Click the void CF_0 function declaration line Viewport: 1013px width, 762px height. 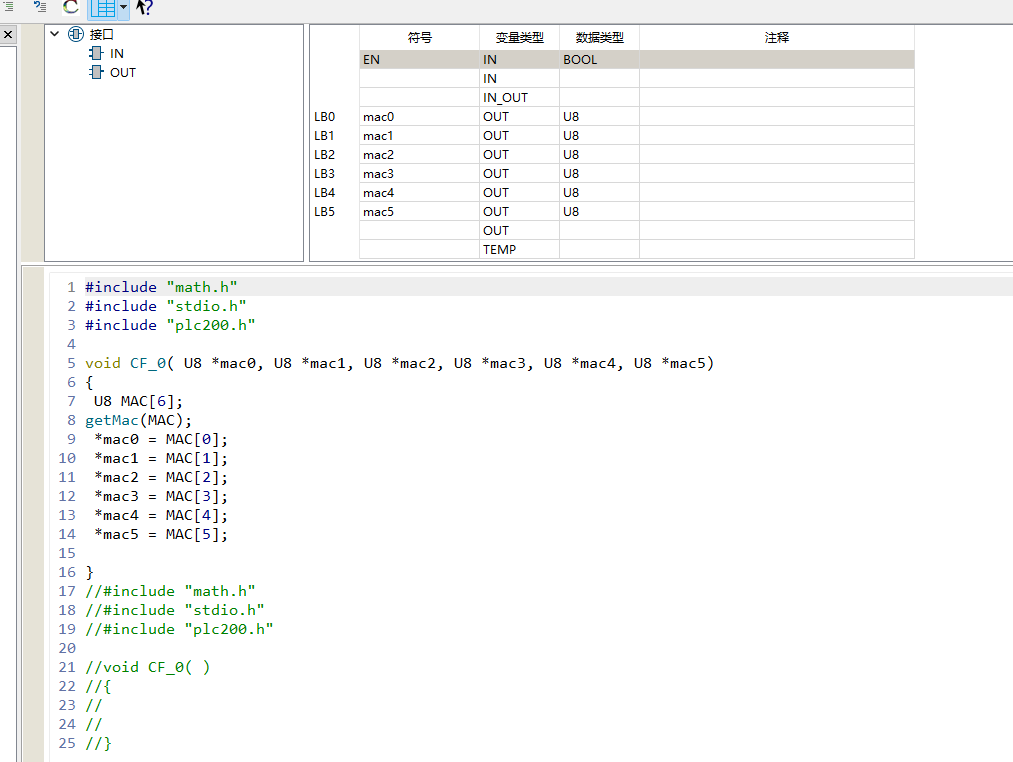[399, 363]
